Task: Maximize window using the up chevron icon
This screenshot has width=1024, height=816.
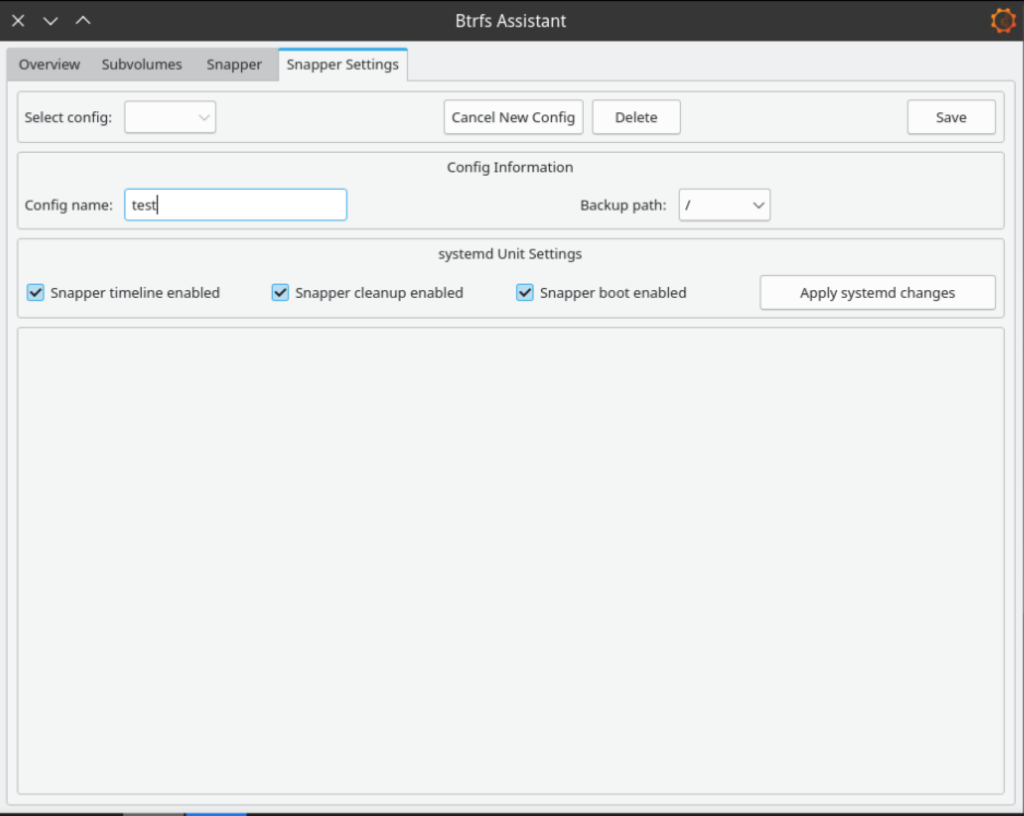Action: tap(83, 20)
